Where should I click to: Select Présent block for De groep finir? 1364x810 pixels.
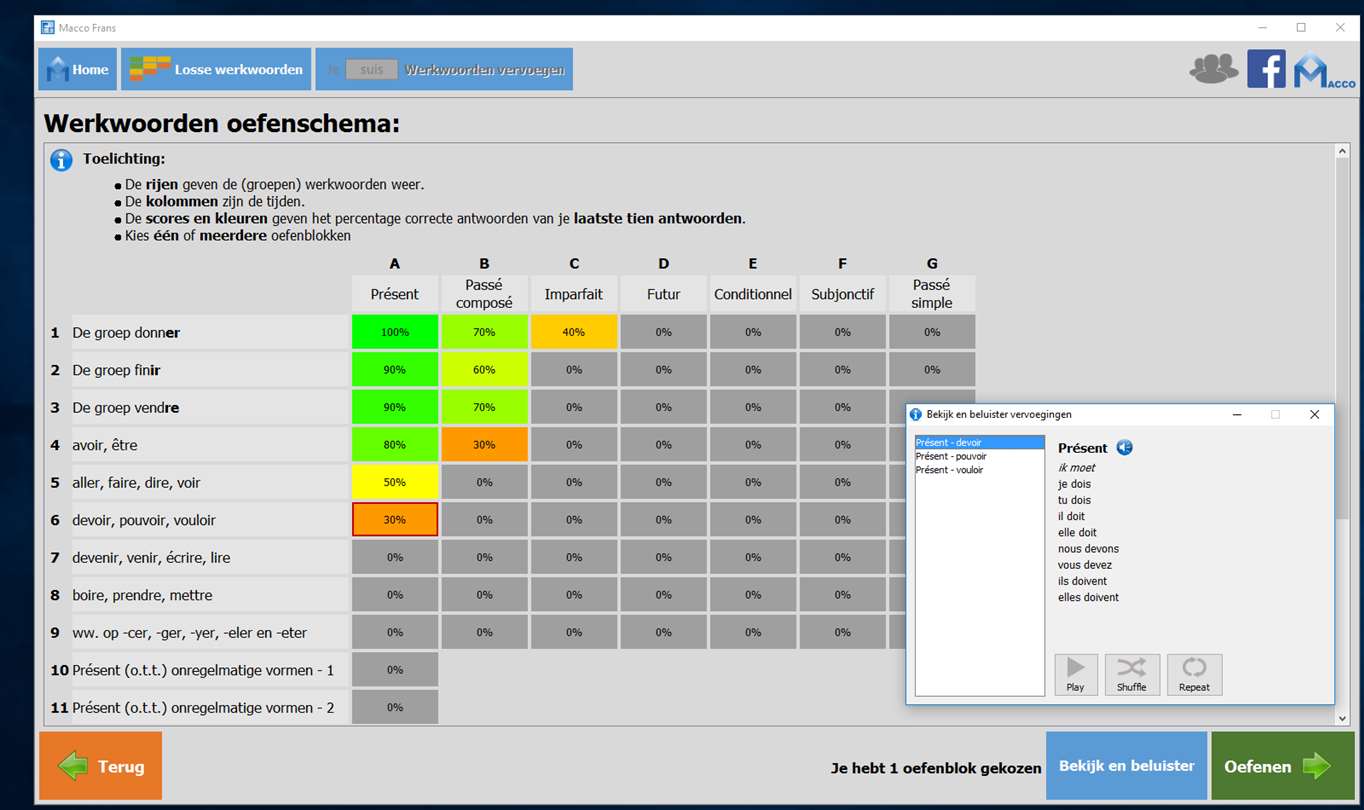pos(395,370)
